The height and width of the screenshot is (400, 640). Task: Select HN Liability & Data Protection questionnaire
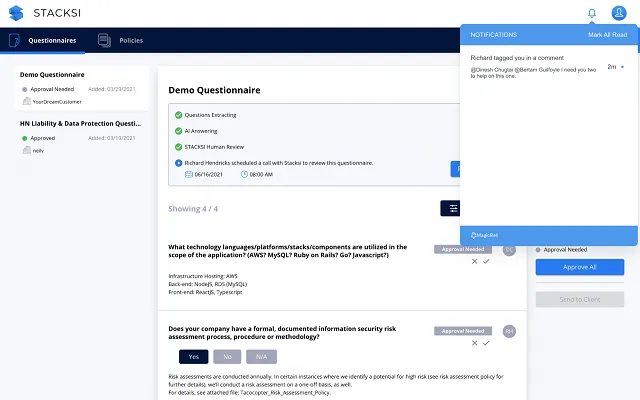(x=82, y=137)
